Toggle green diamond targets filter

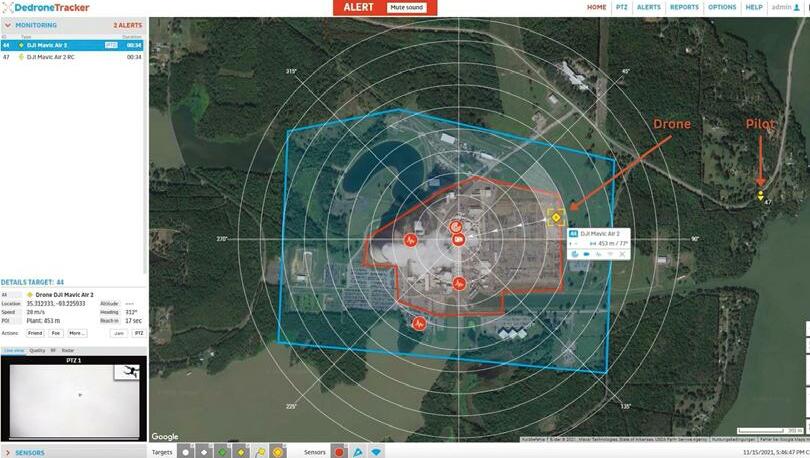(223, 452)
